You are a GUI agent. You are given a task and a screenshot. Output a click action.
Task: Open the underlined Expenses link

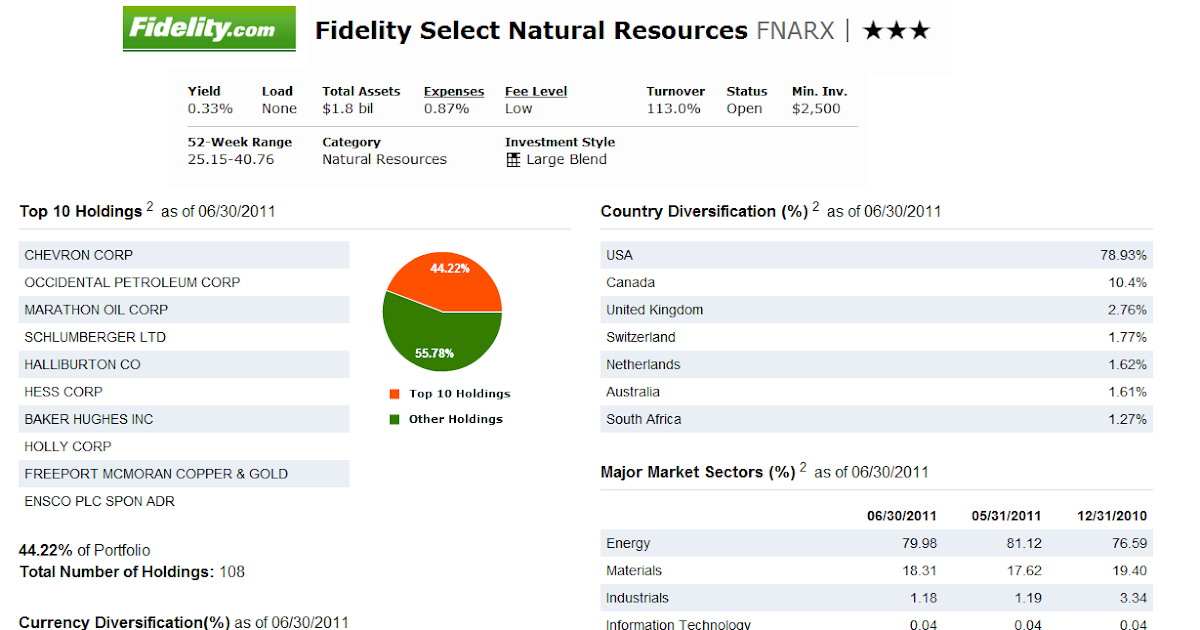coord(453,90)
